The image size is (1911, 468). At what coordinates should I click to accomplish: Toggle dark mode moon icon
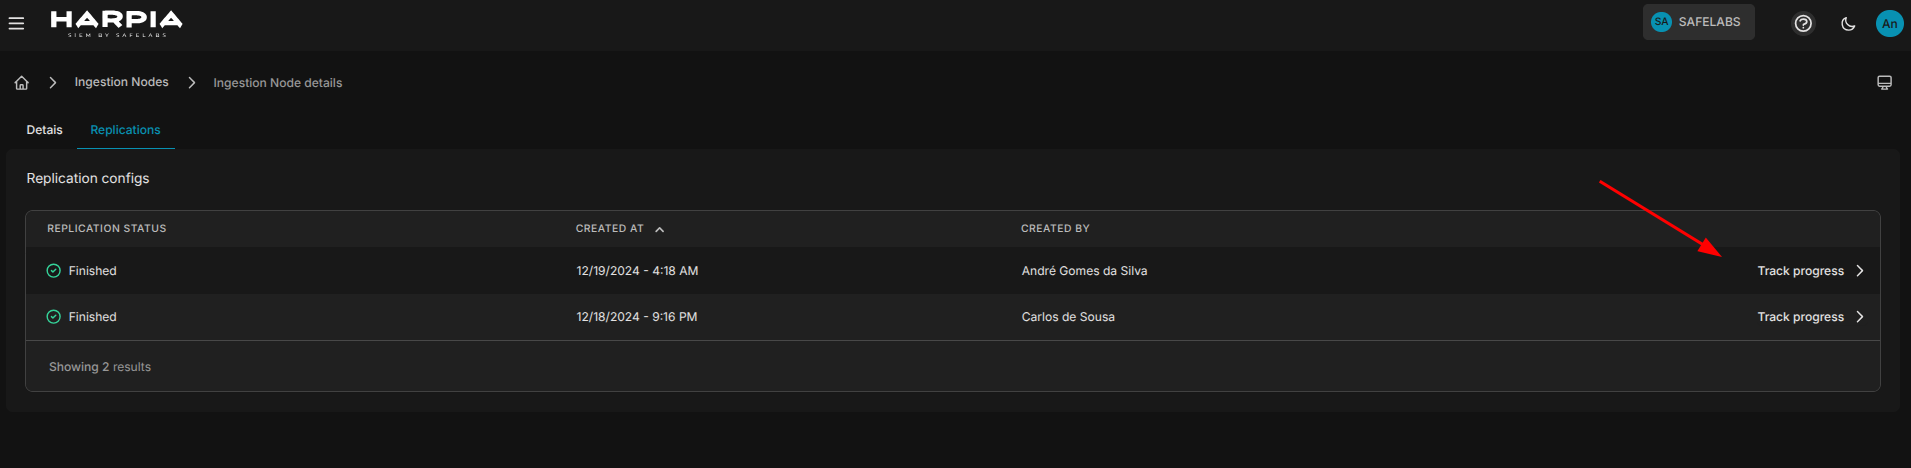click(1848, 24)
